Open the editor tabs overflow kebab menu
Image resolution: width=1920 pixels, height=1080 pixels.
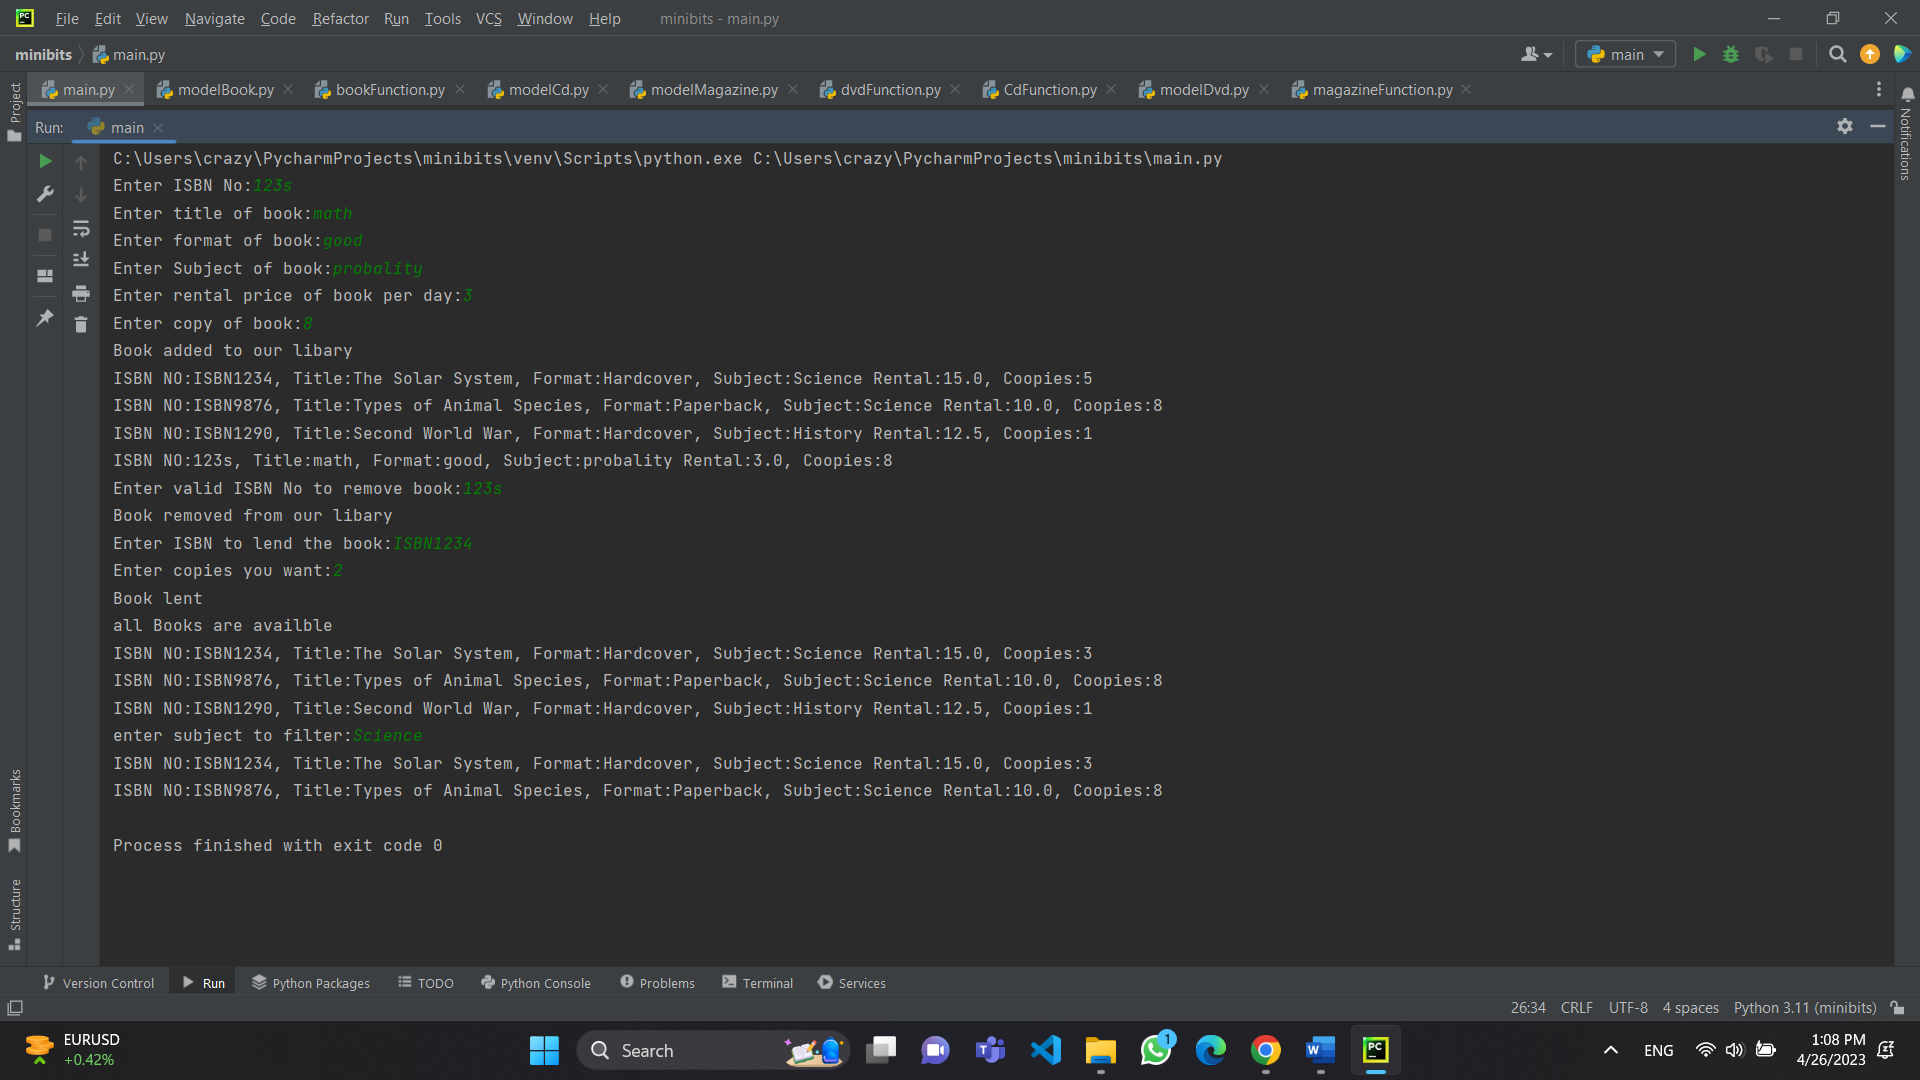[x=1879, y=89]
